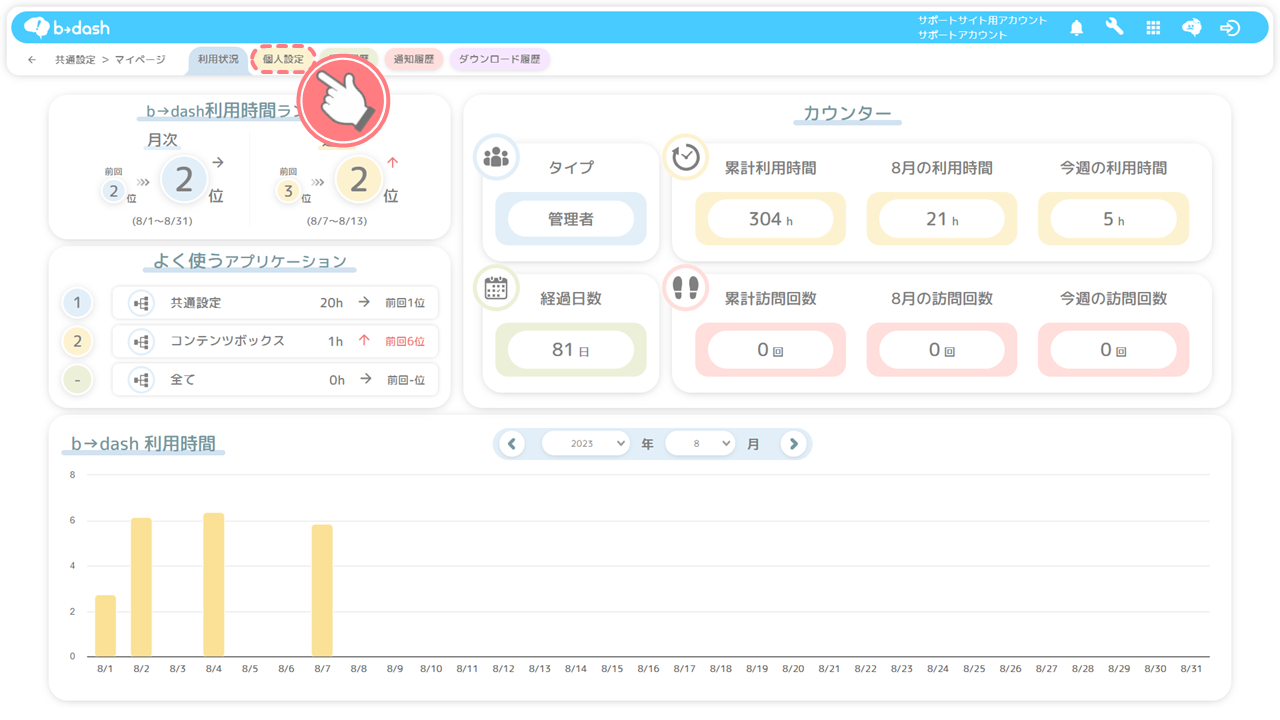Click the 8月の訪問回数 0 回 value
The height and width of the screenshot is (720, 1280).
click(x=942, y=350)
